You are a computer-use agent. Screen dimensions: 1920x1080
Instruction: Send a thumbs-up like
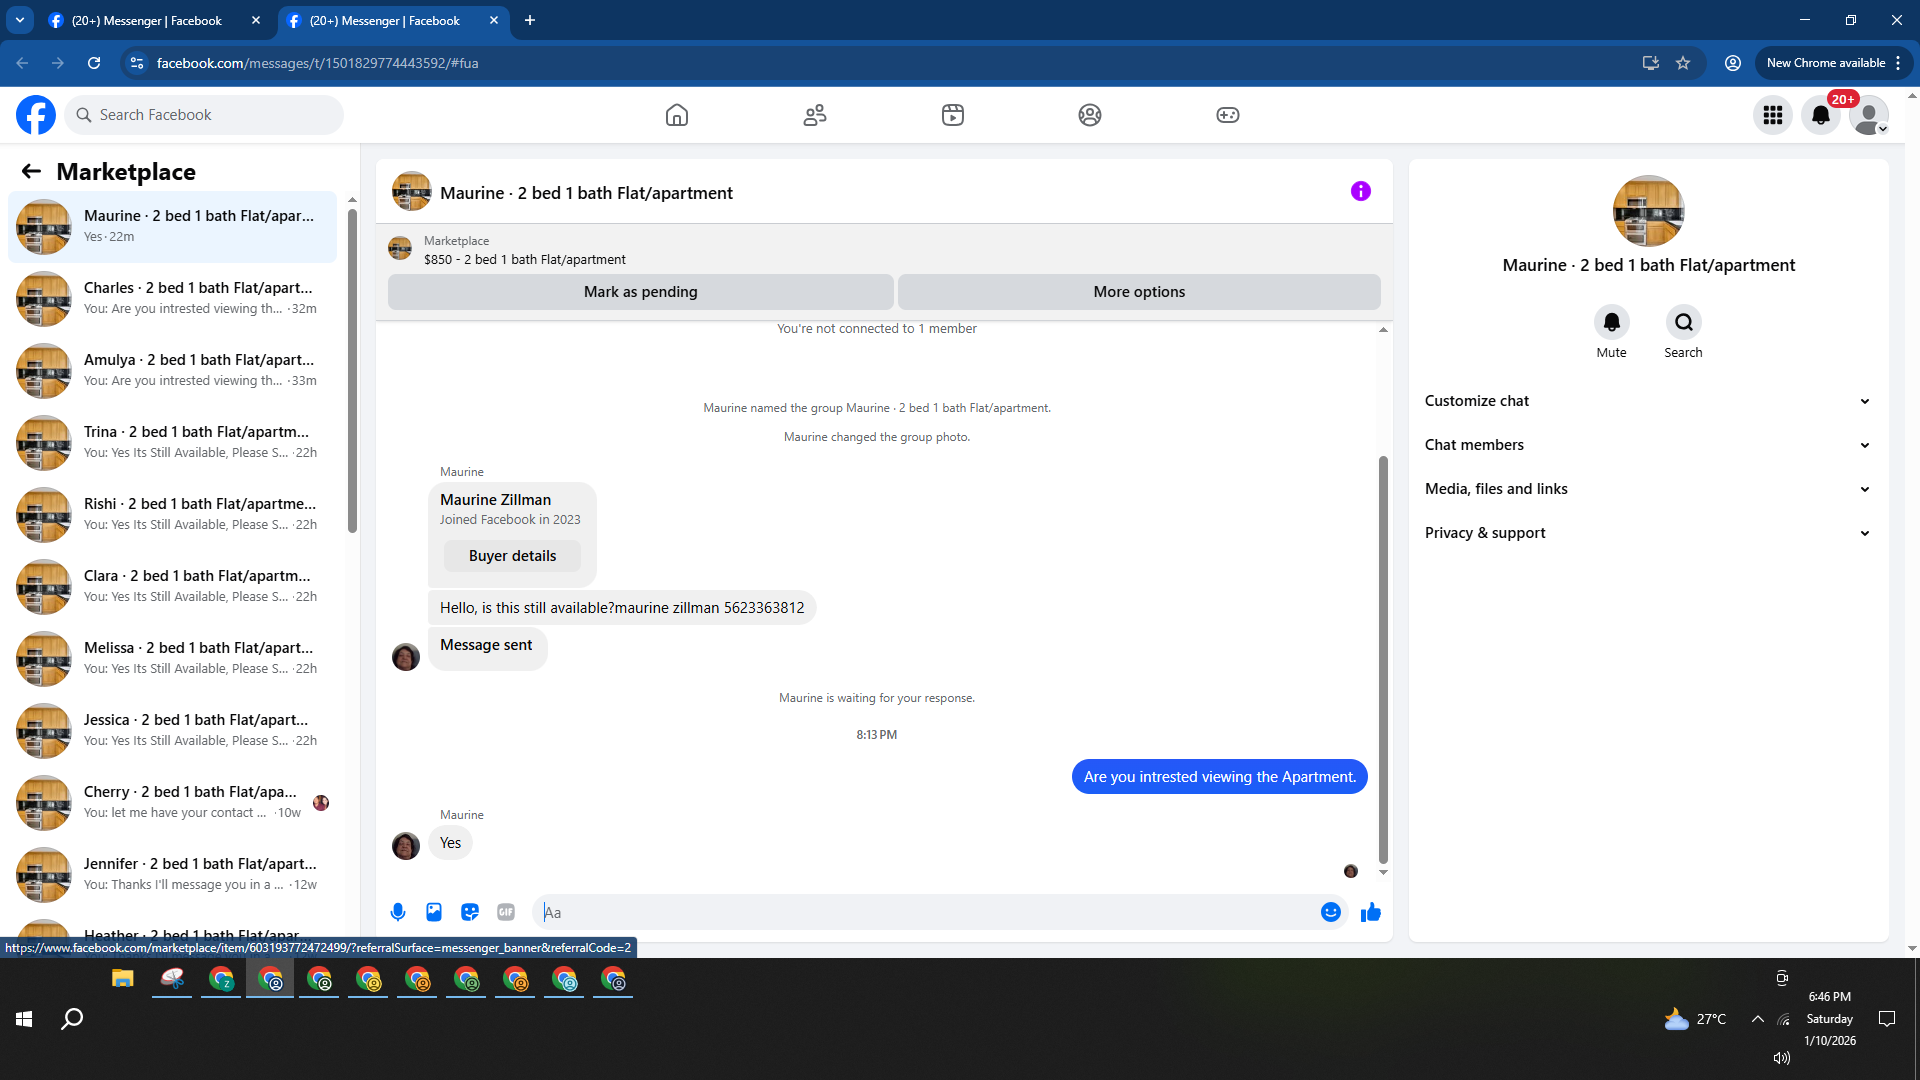1370,912
